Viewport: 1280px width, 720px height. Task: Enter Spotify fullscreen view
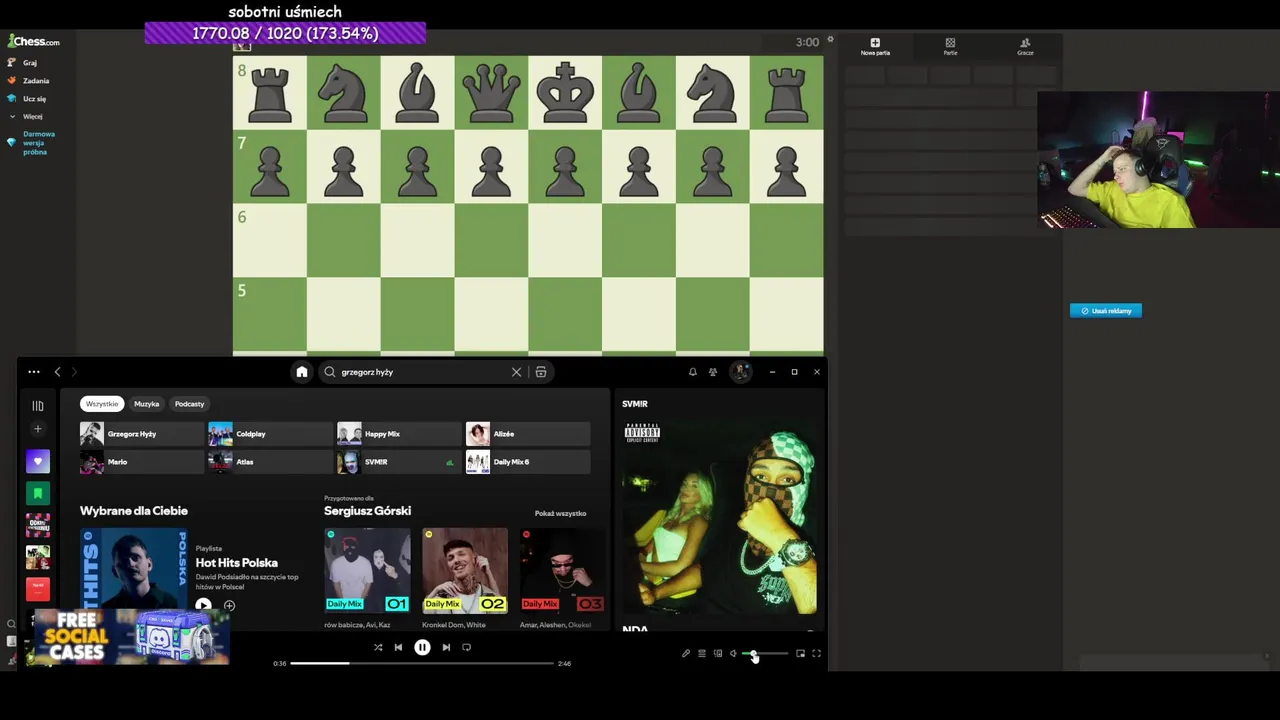pos(816,653)
